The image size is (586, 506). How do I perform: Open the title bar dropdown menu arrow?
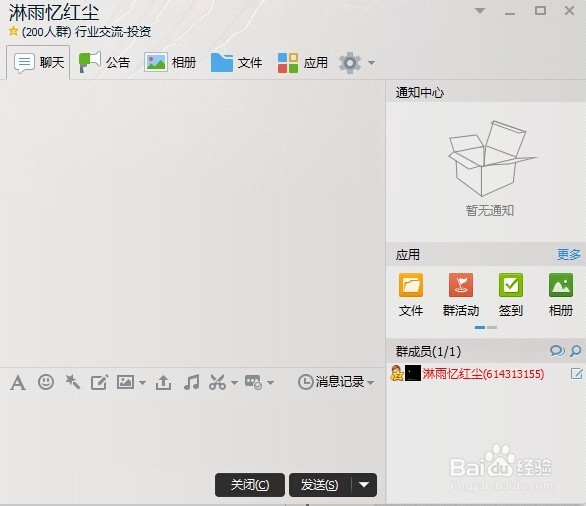(x=480, y=11)
